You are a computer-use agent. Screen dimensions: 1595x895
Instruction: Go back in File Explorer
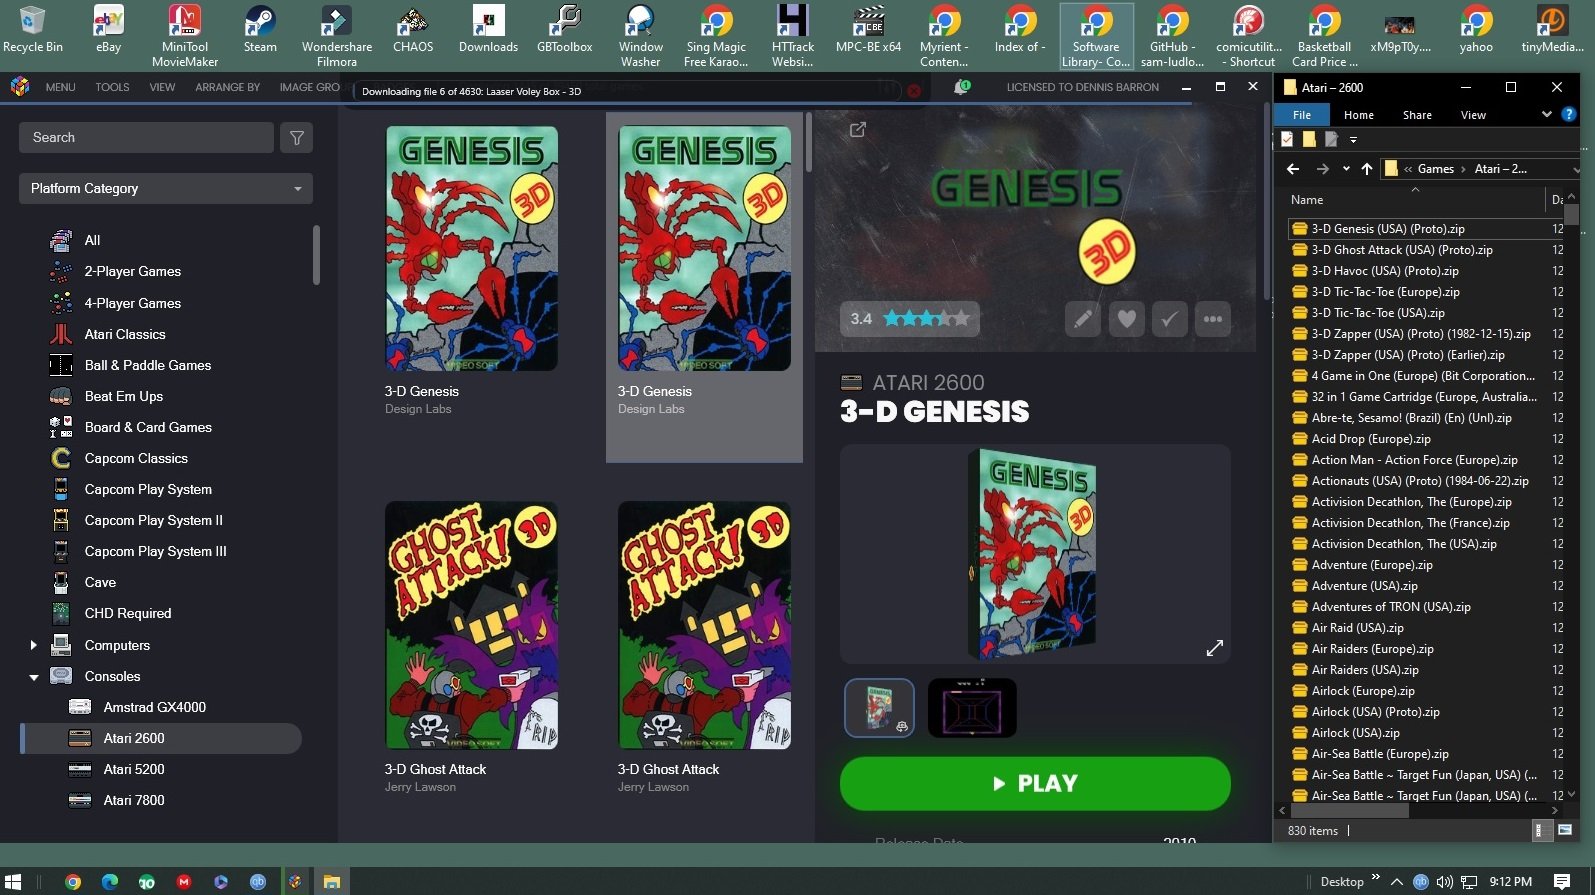[1293, 169]
